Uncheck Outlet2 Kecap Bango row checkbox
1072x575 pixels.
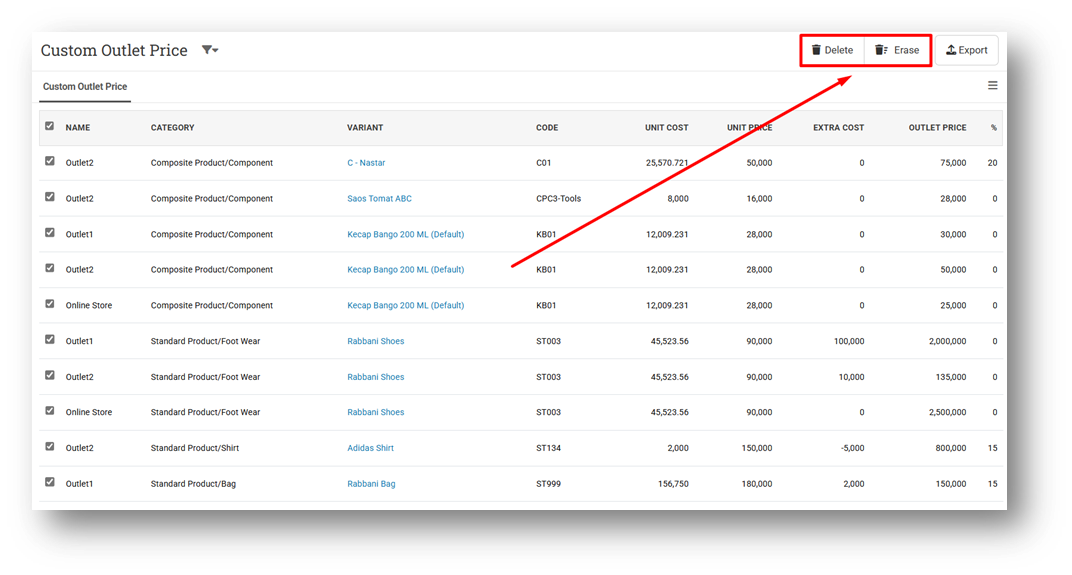point(49,268)
